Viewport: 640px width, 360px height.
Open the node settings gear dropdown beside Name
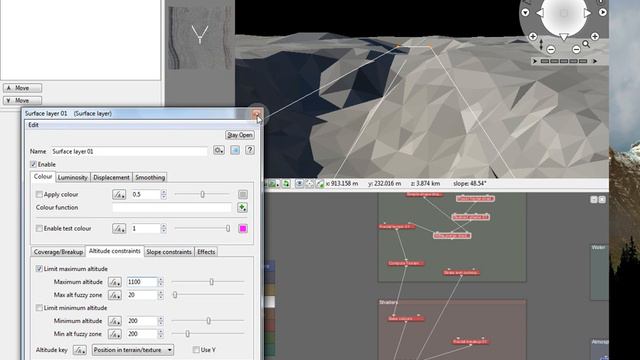(219, 151)
